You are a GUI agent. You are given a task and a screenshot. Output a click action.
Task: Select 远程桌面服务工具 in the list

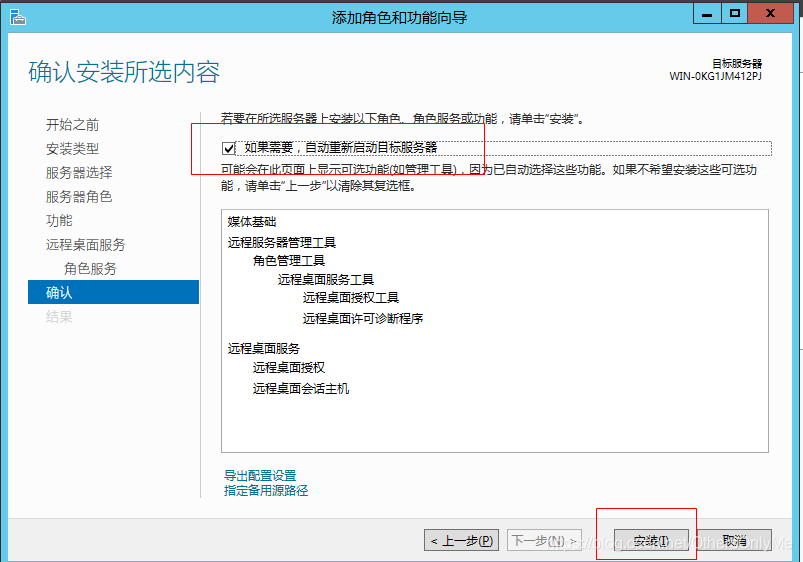point(326,280)
